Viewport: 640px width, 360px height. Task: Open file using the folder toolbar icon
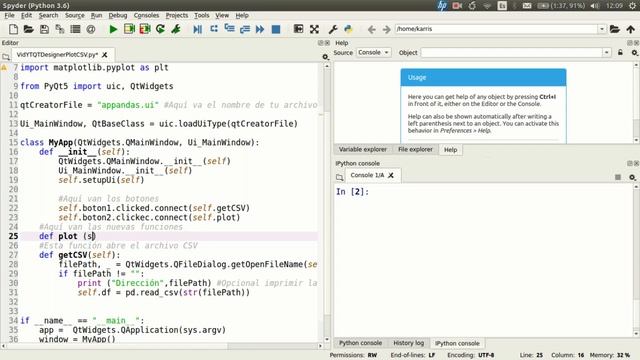tap(29, 29)
